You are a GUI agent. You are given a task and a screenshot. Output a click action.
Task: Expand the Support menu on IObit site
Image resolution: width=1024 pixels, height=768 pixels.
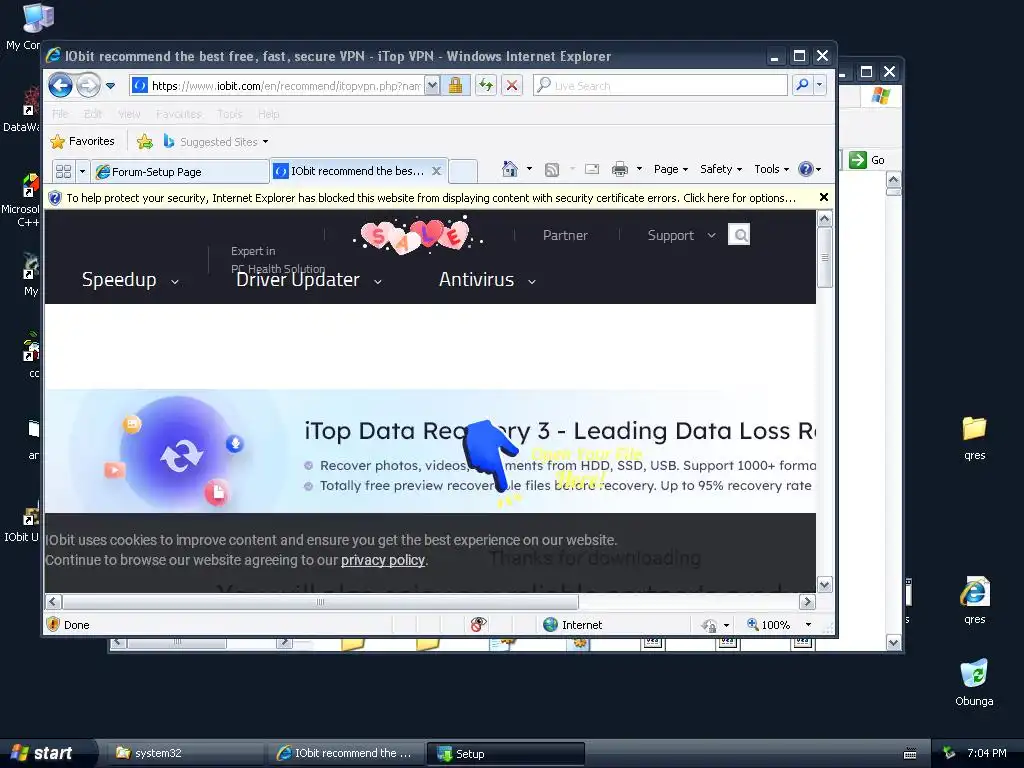pos(681,235)
